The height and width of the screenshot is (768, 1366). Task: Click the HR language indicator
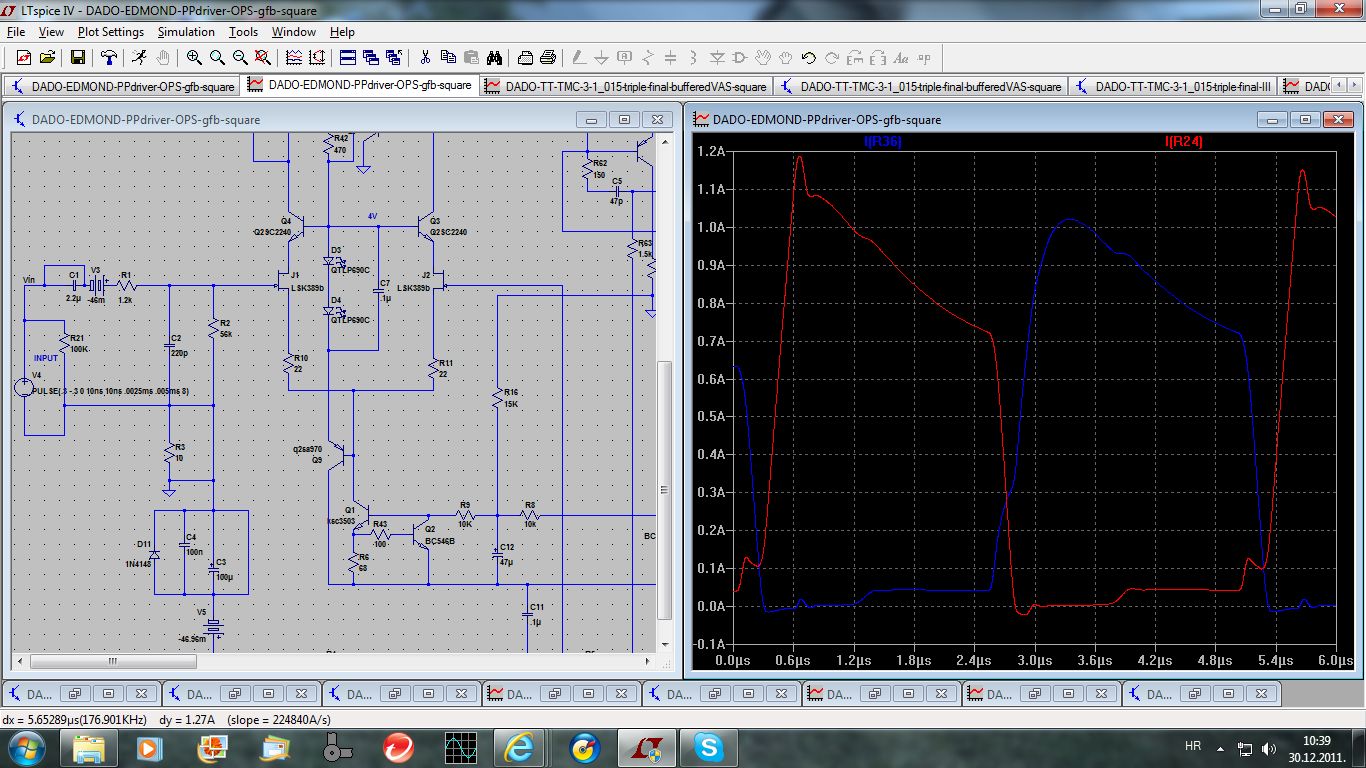[1192, 746]
